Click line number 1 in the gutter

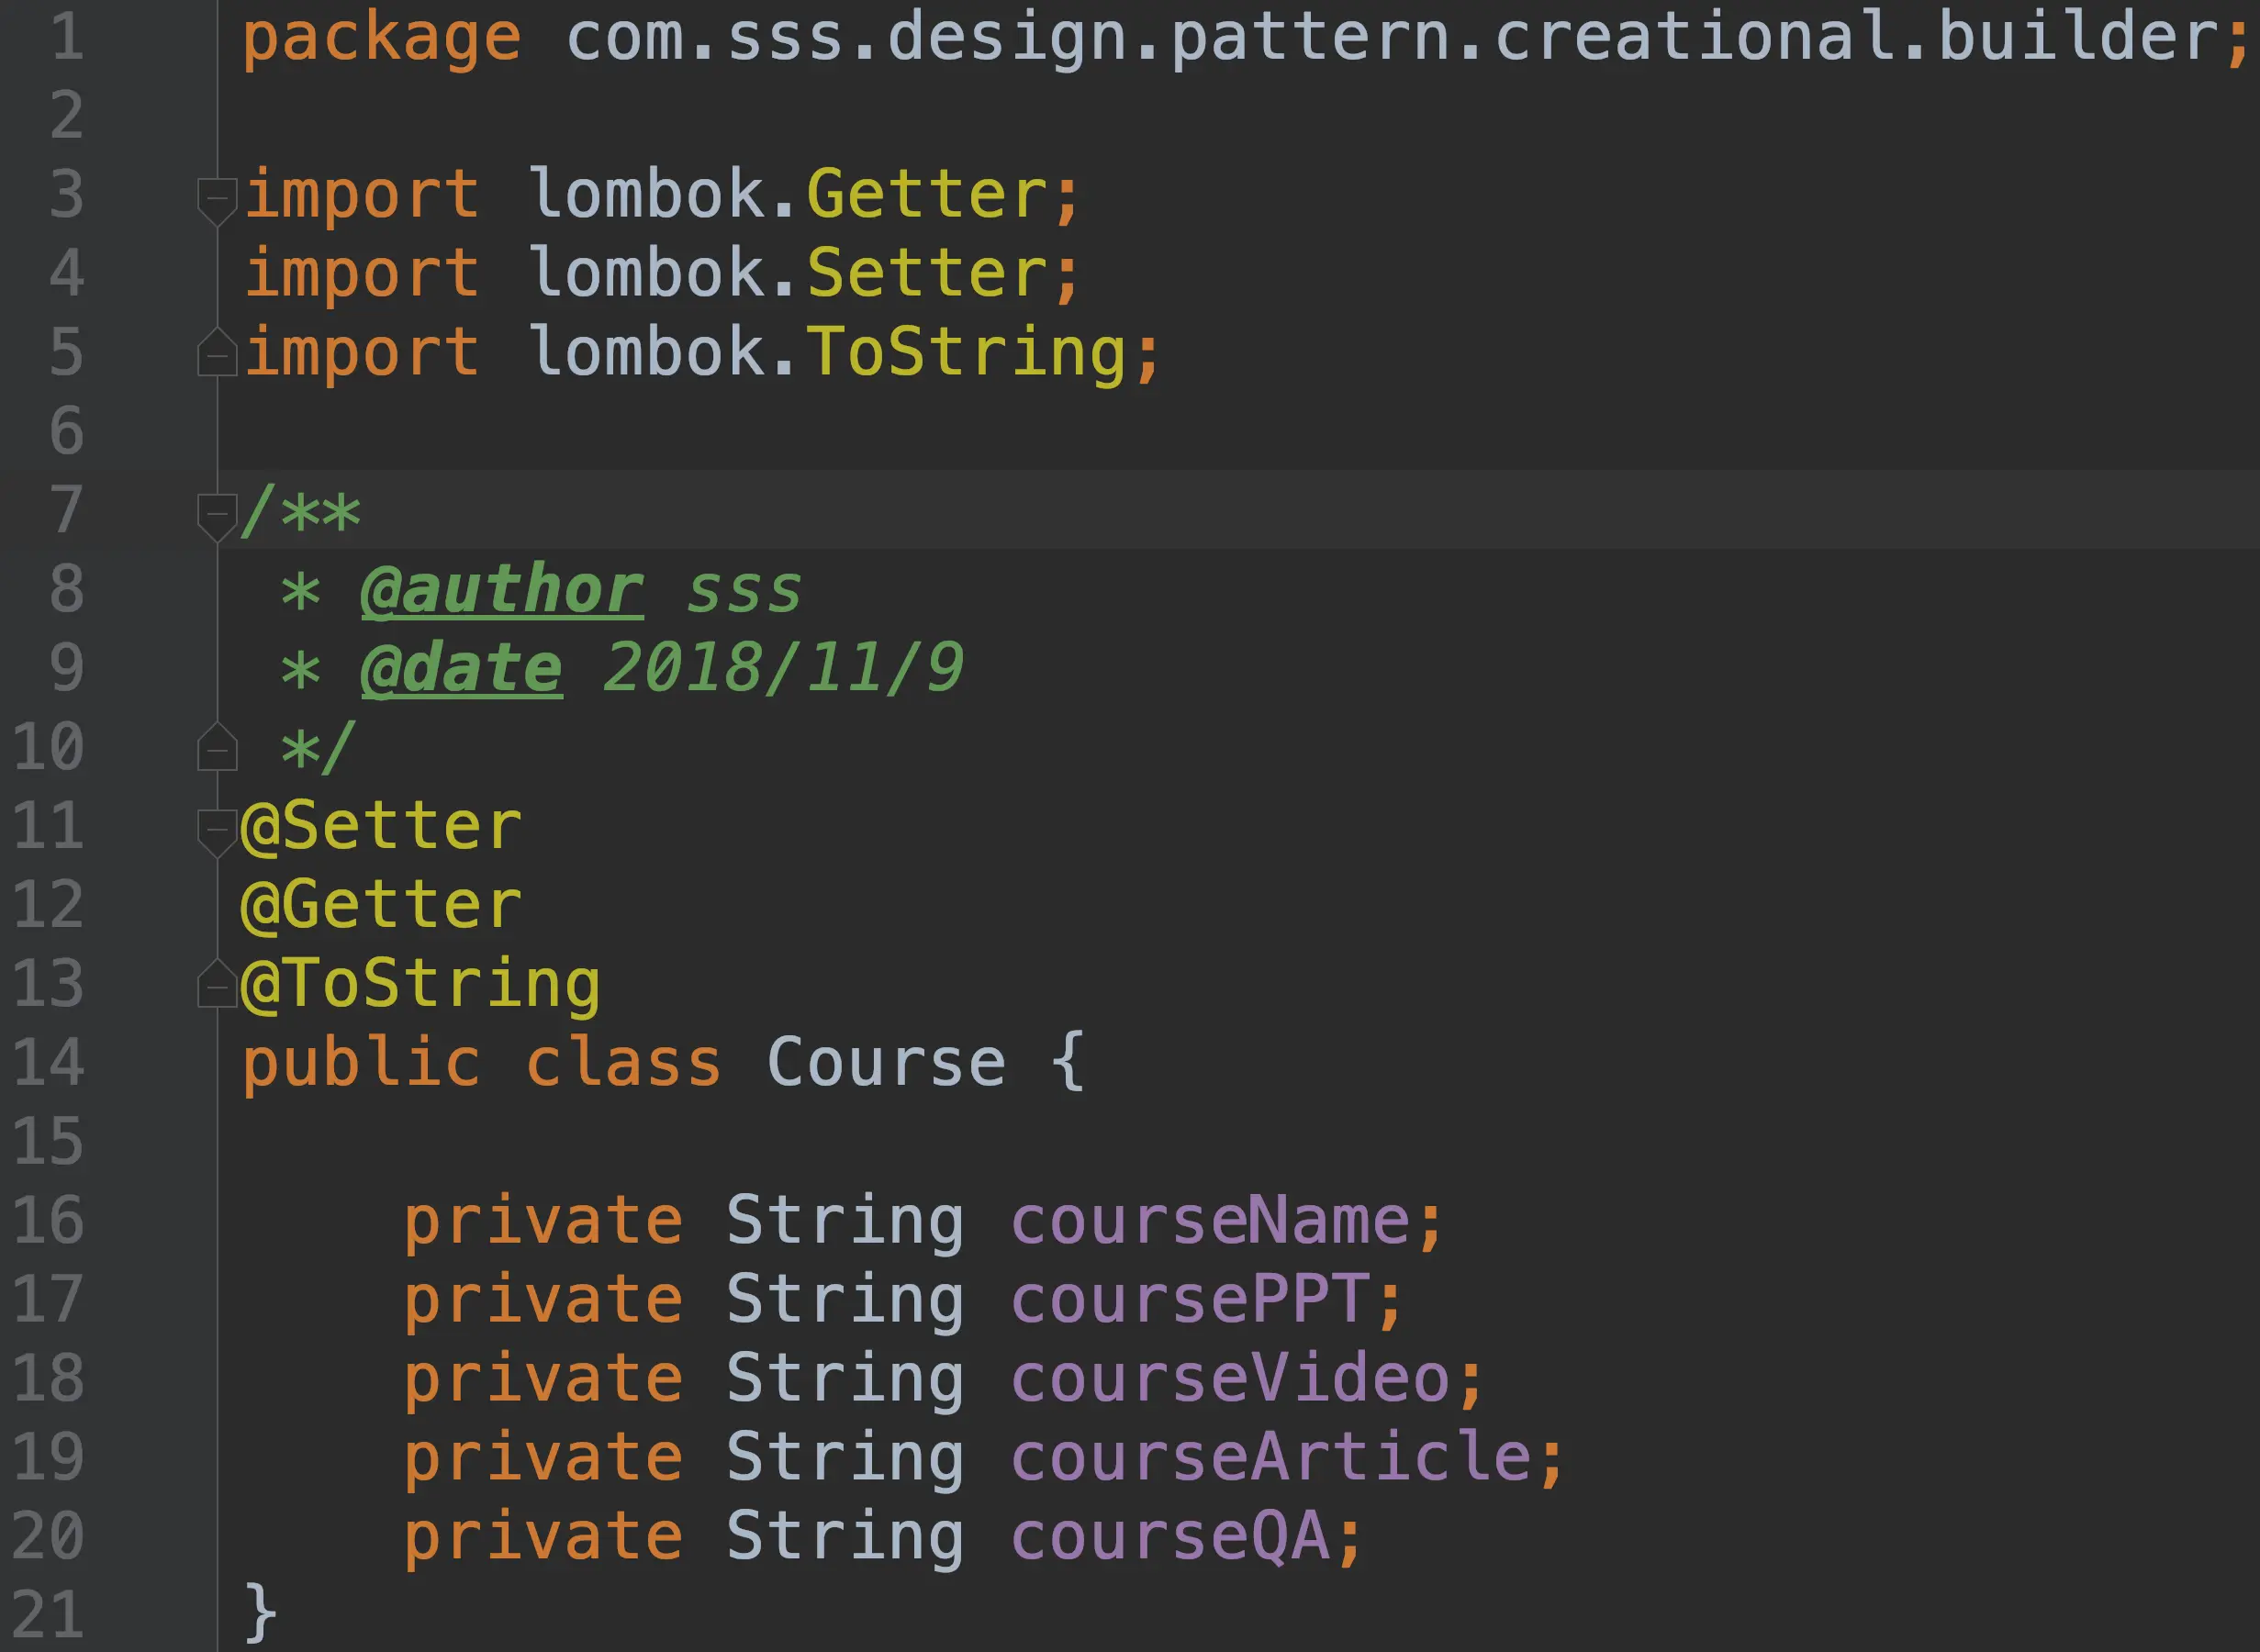pyautogui.click(x=66, y=37)
